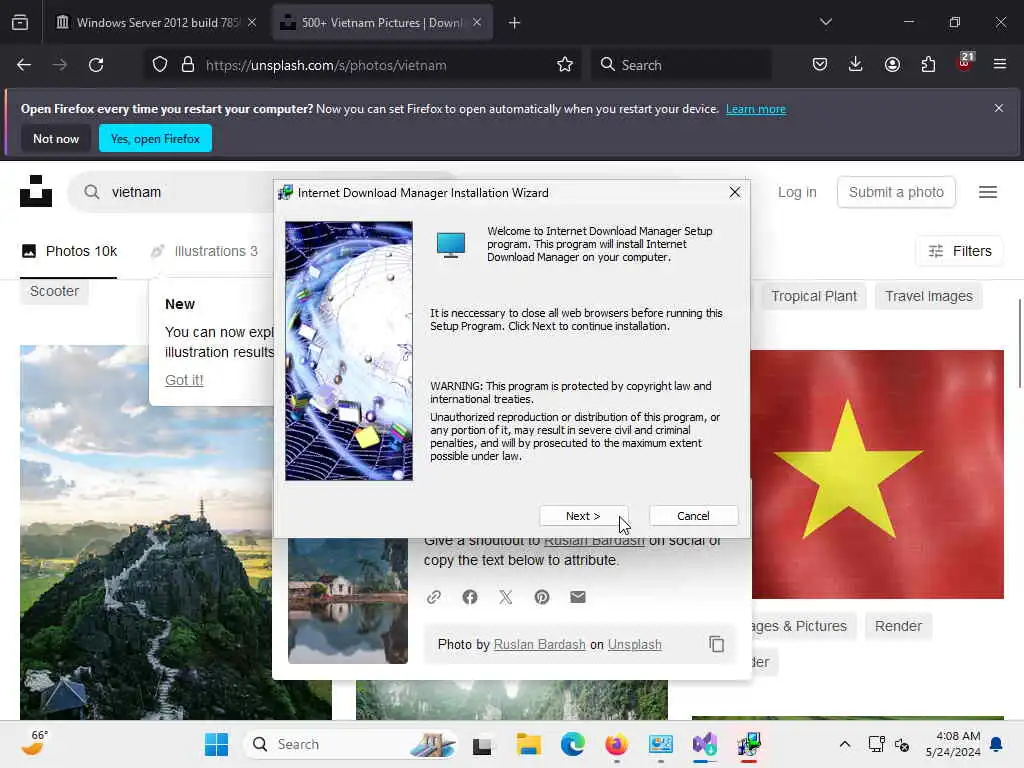Open the taskbar clock showing 4:08 AM
This screenshot has width=1024, height=768.
953,744
